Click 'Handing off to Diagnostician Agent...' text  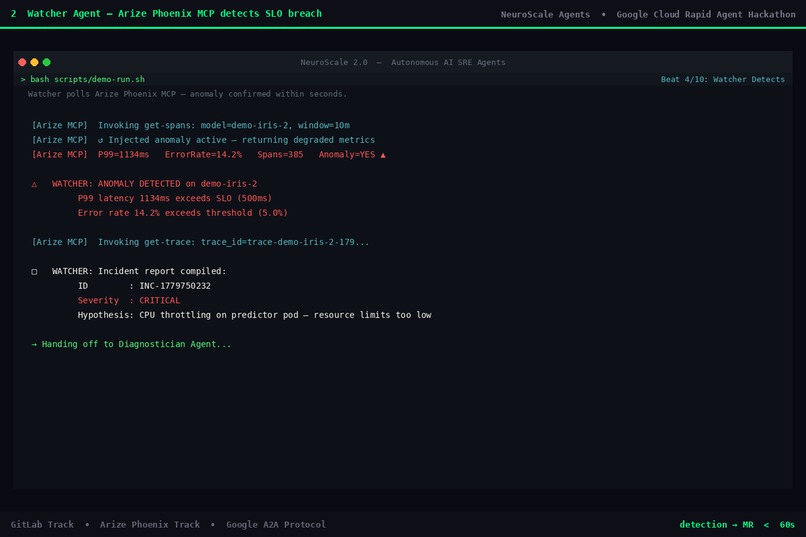(136, 344)
